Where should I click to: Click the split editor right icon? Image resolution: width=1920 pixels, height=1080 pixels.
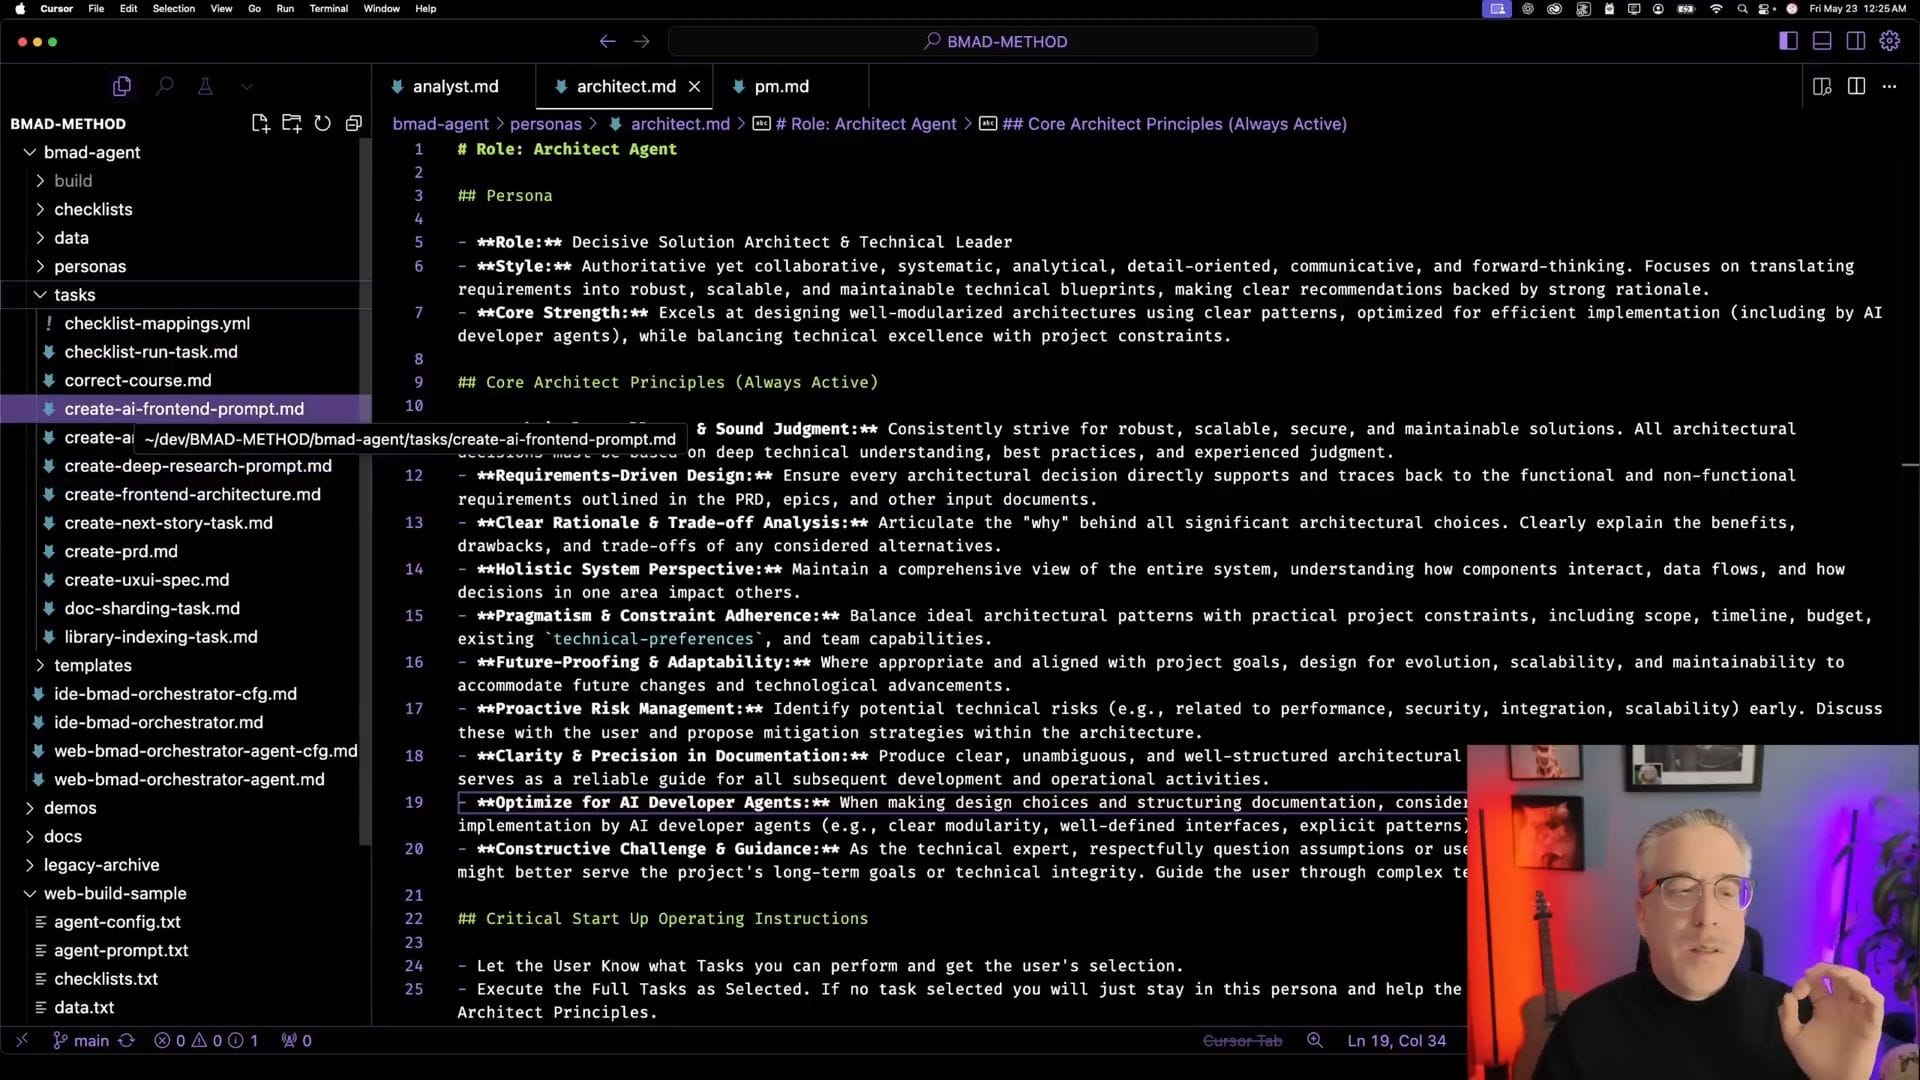tap(1856, 86)
